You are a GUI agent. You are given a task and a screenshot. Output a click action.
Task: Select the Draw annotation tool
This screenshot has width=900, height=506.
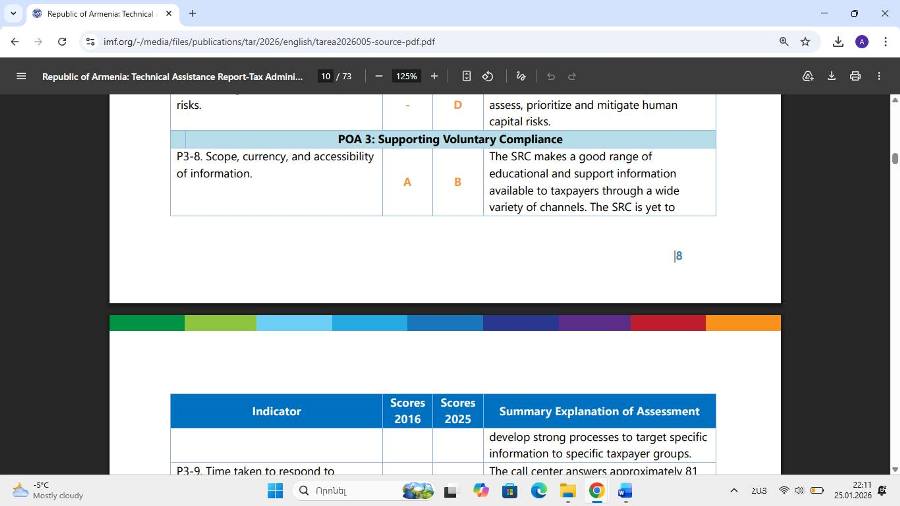click(520, 76)
